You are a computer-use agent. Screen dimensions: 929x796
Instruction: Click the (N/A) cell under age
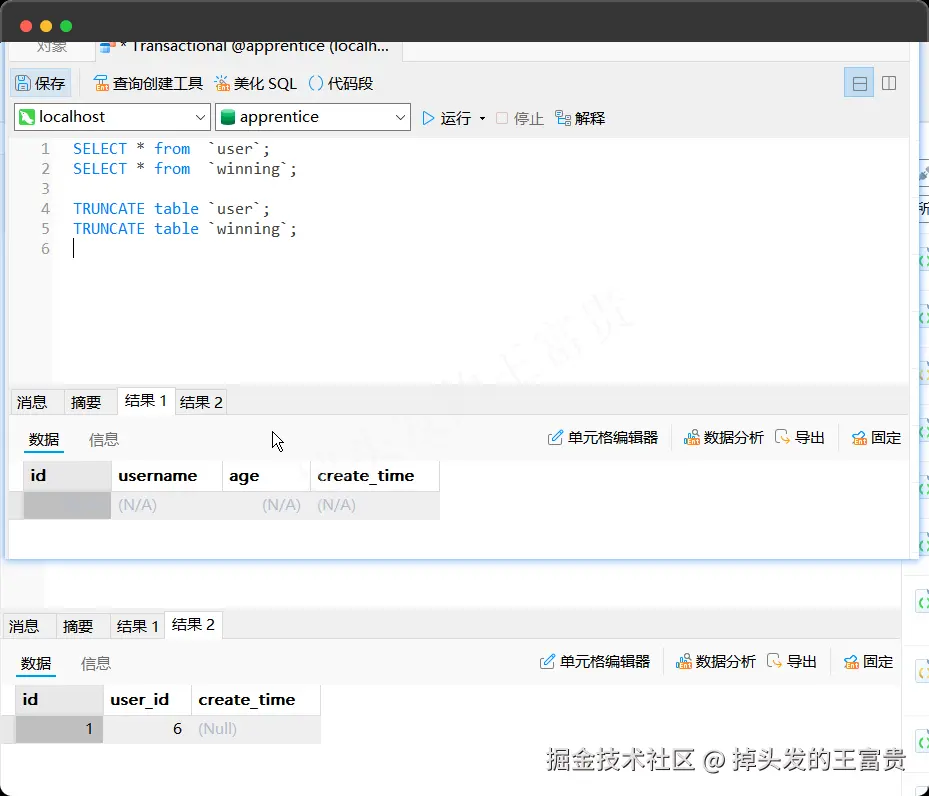tap(266, 505)
